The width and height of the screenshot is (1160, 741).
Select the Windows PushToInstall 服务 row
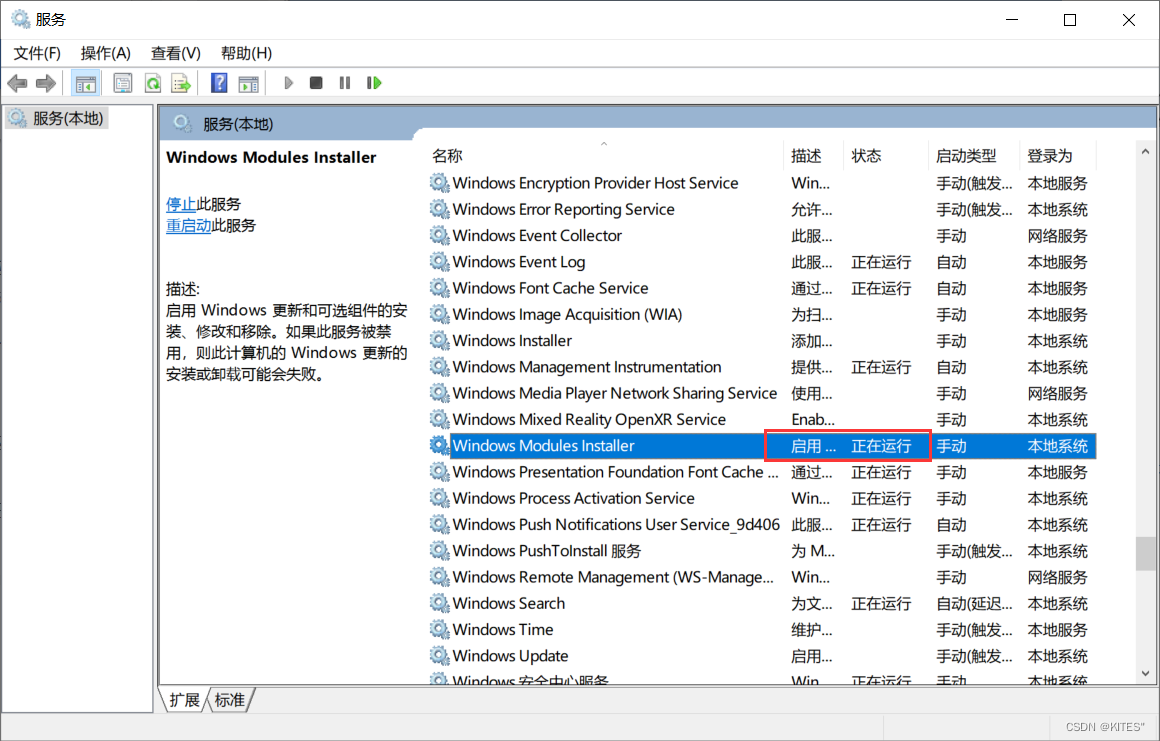[x=762, y=551]
